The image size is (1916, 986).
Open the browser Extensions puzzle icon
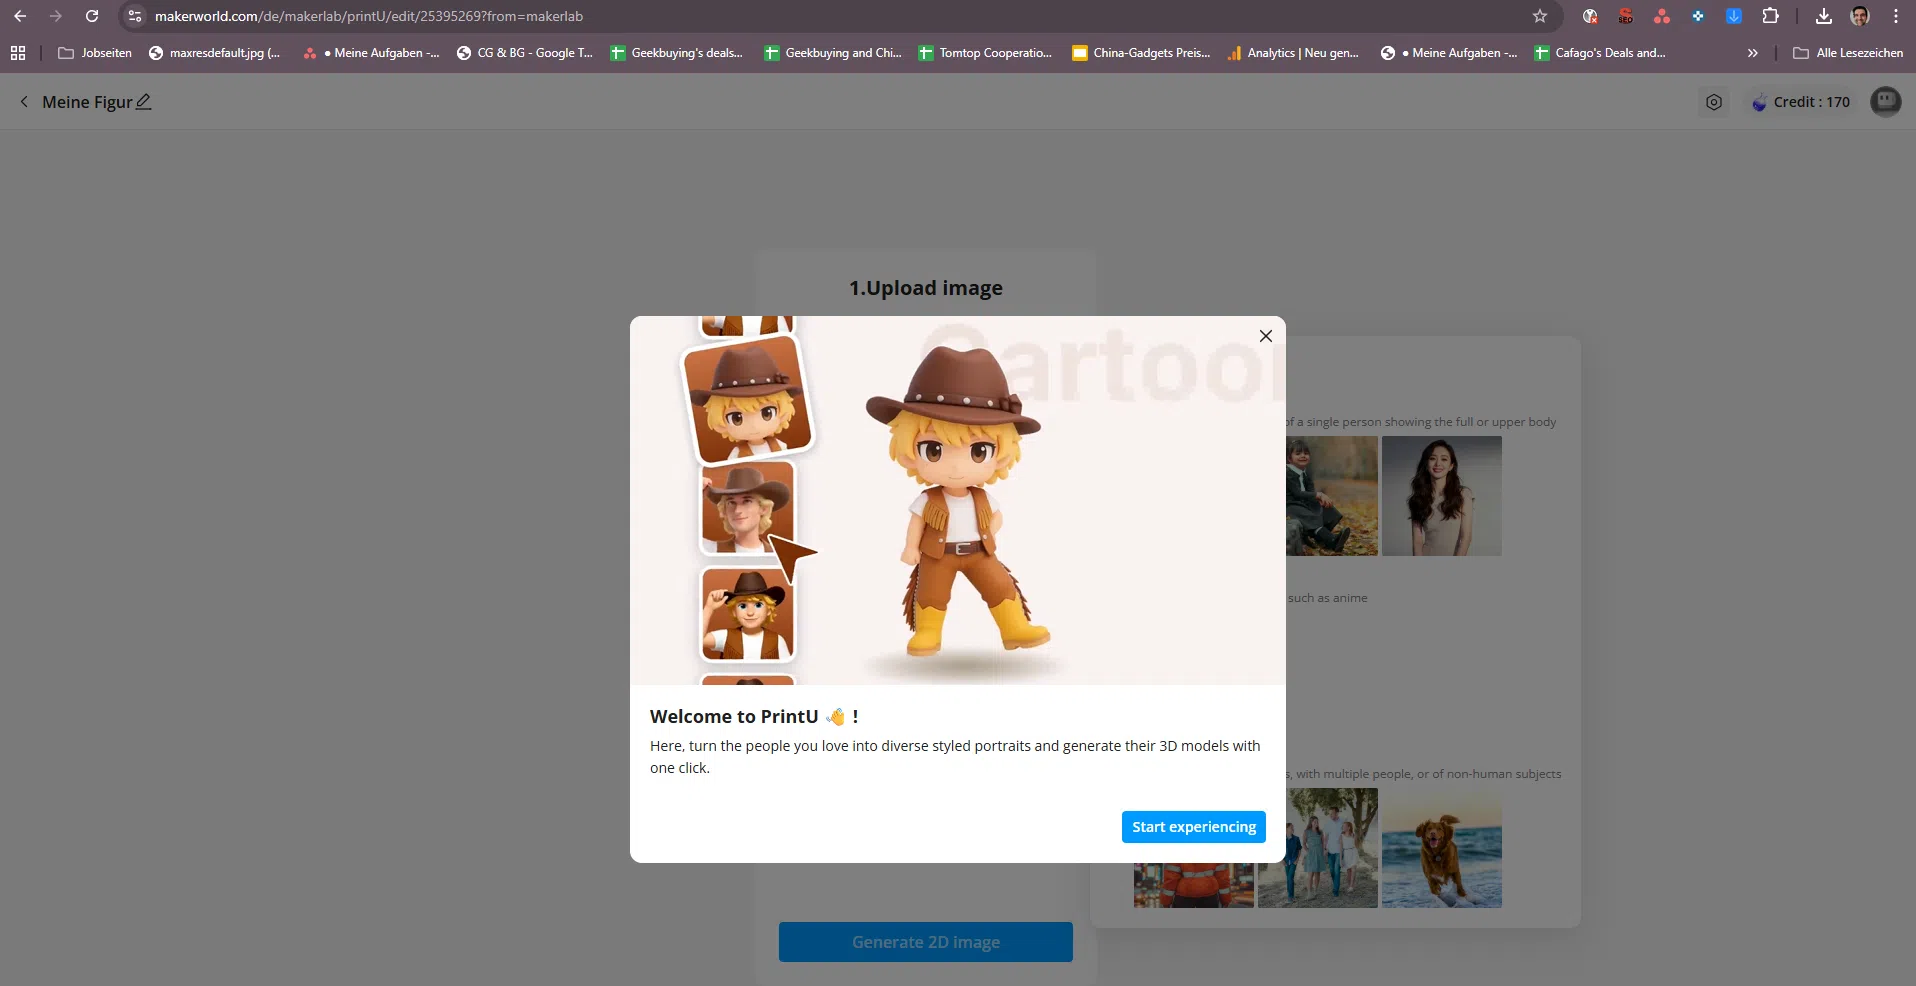1770,16
